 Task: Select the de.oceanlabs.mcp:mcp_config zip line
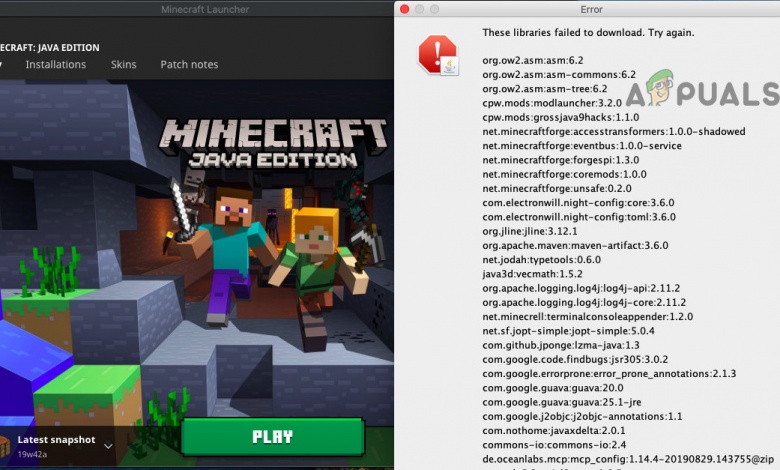pyautogui.click(x=628, y=459)
